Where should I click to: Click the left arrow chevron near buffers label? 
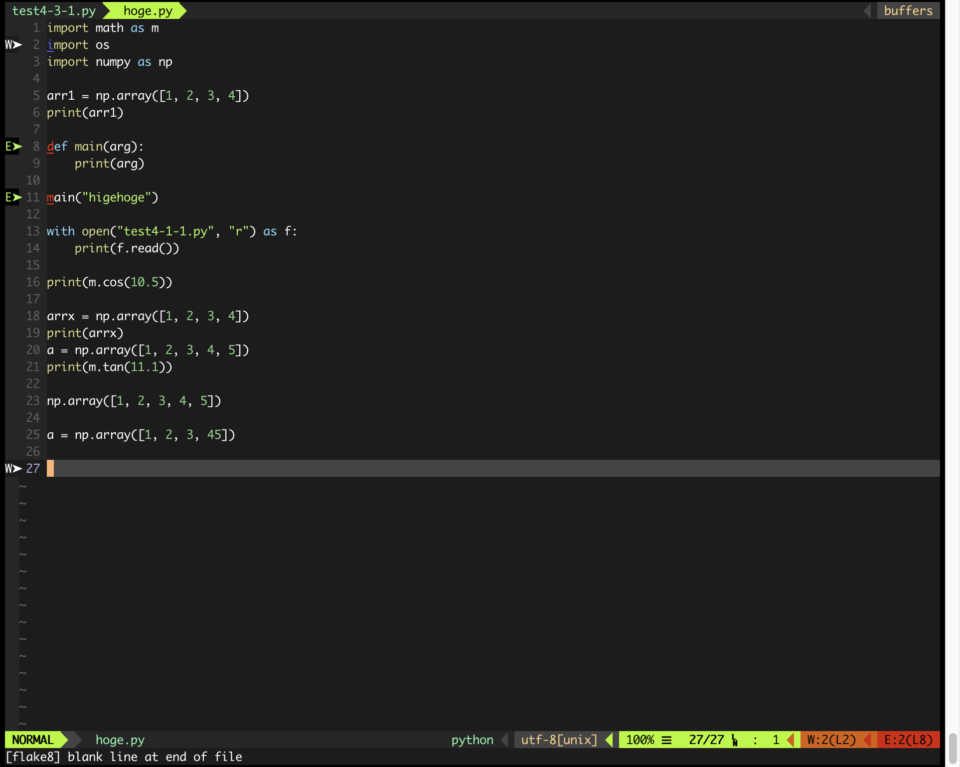tap(866, 11)
